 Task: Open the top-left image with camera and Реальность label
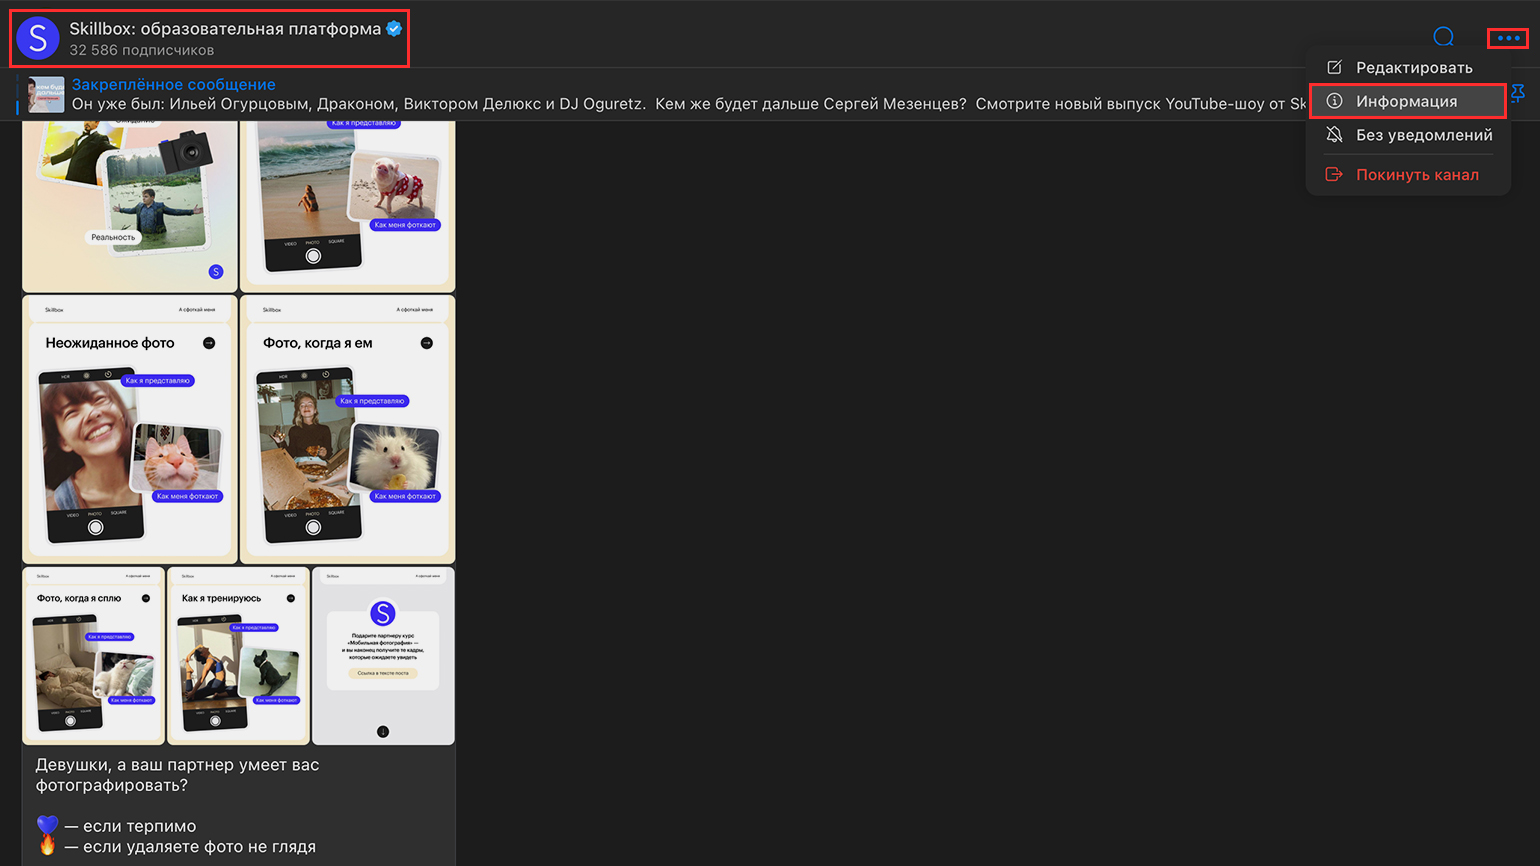click(x=130, y=206)
